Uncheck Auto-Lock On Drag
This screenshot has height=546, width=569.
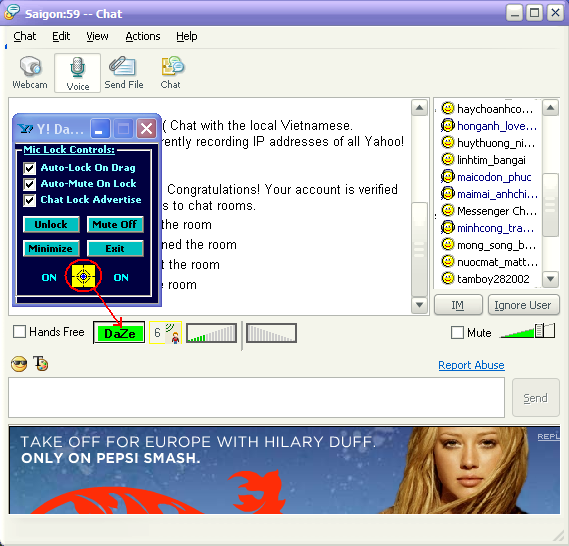(29, 168)
